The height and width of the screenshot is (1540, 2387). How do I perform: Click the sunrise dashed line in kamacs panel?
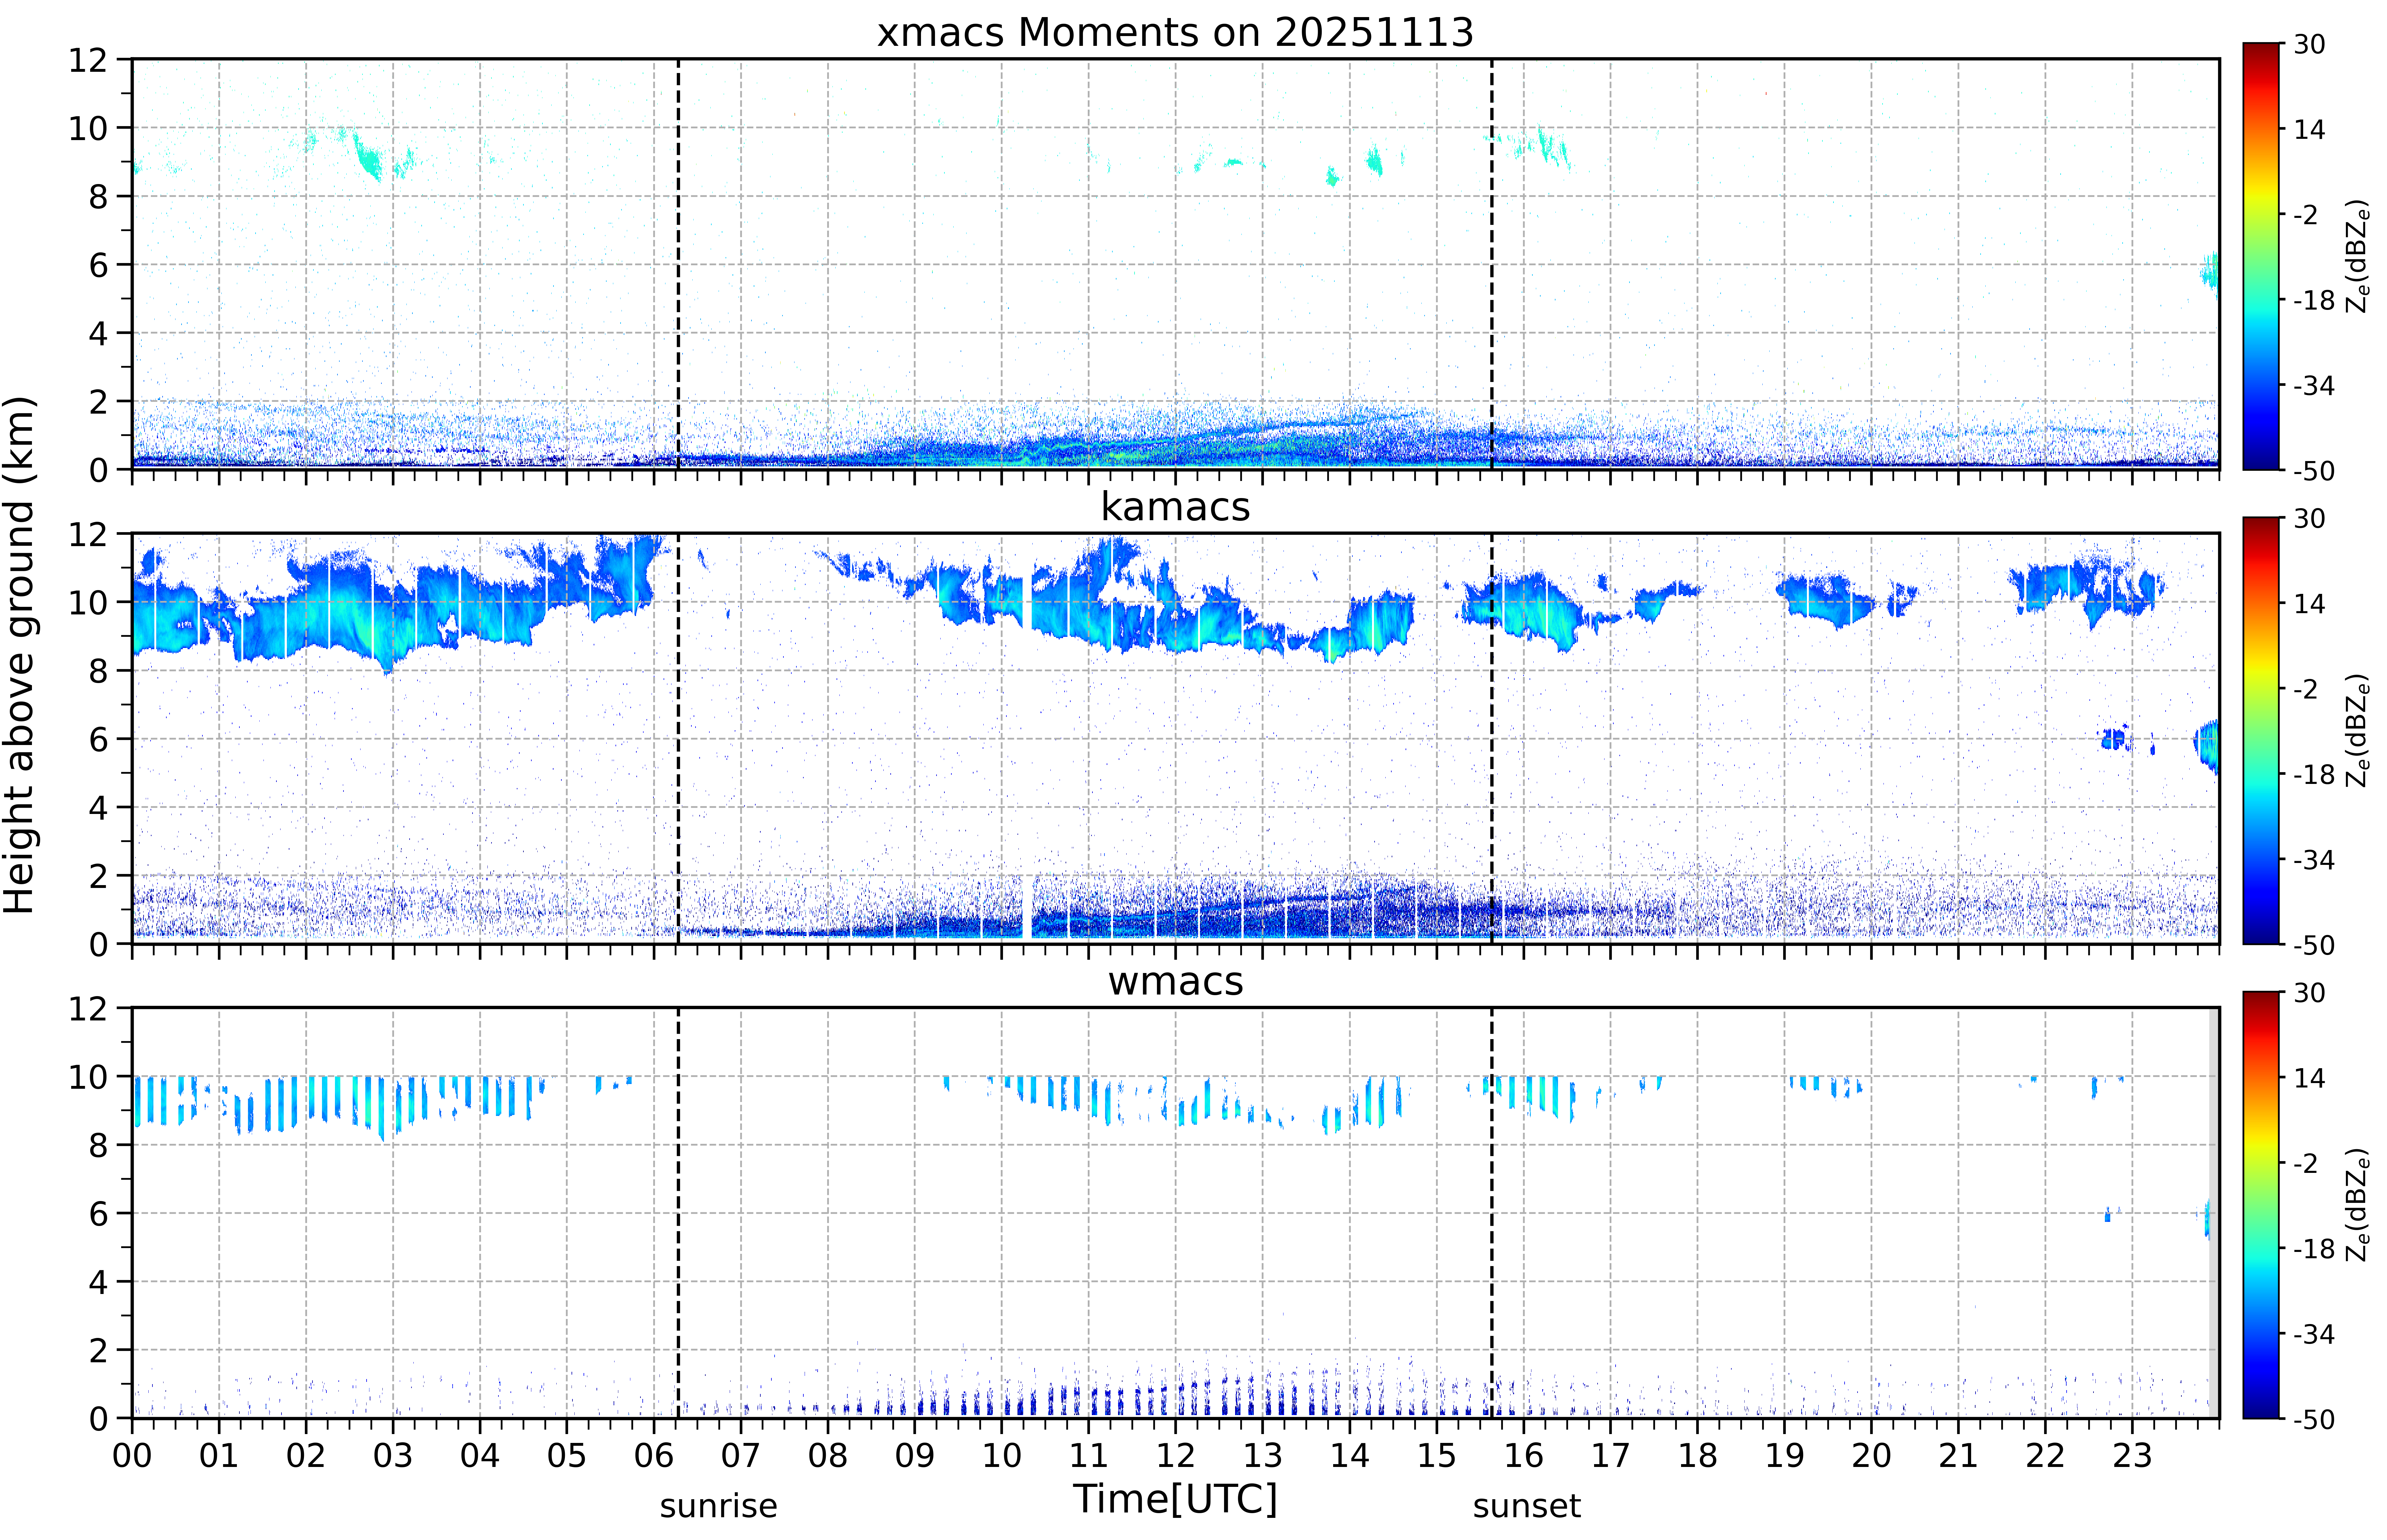678,738
